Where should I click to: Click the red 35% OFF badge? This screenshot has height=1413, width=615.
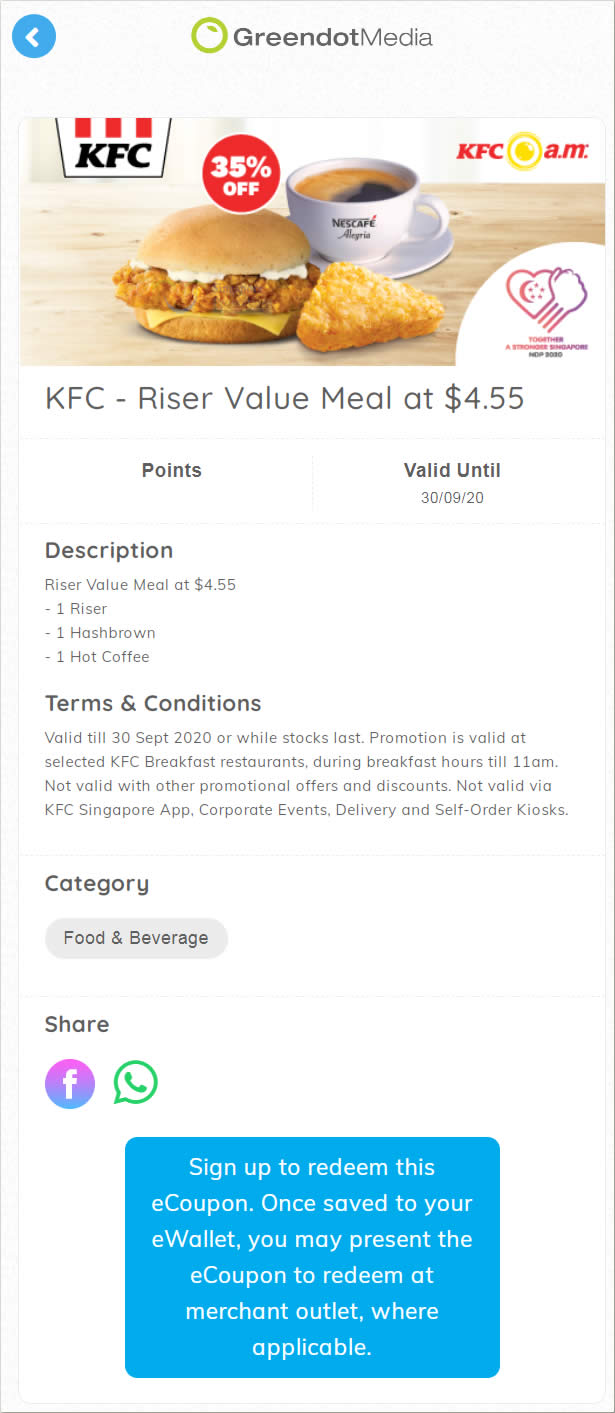(x=241, y=172)
